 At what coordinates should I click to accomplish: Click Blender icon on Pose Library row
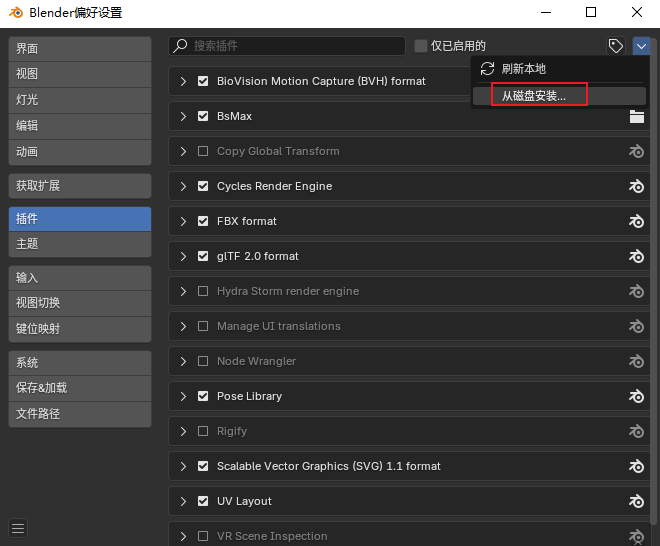coord(636,396)
